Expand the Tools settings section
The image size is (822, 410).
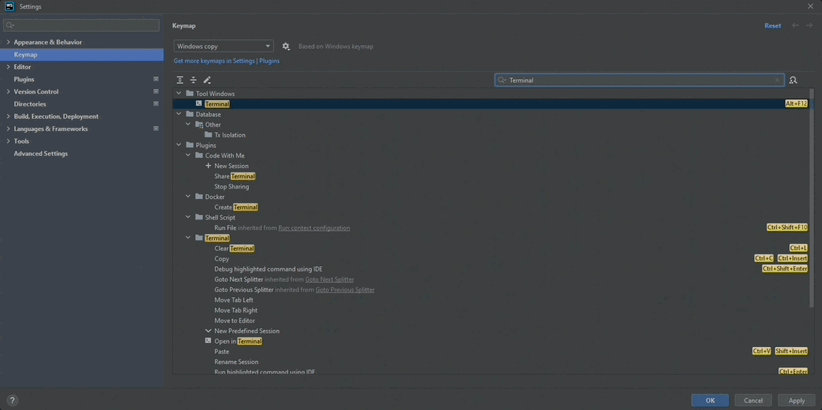(x=8, y=141)
